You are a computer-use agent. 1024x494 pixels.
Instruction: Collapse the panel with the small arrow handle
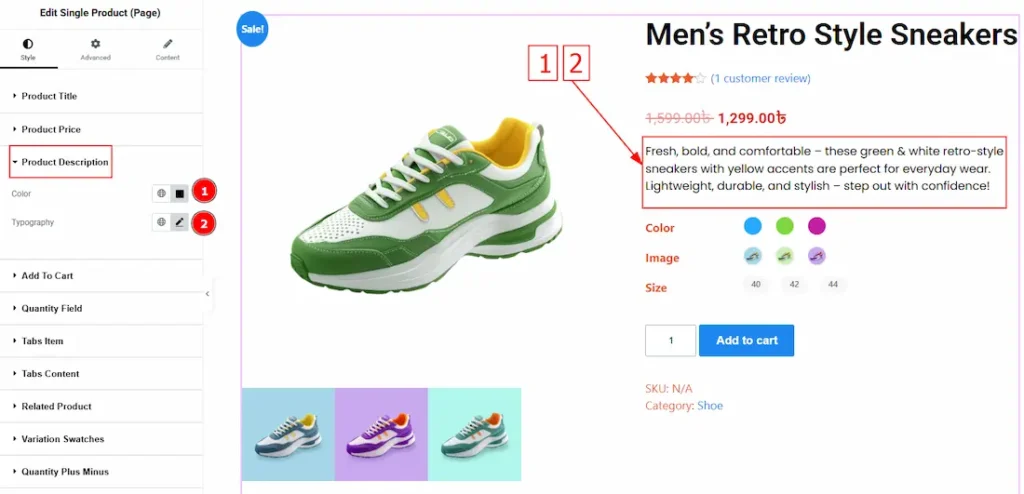click(207, 294)
